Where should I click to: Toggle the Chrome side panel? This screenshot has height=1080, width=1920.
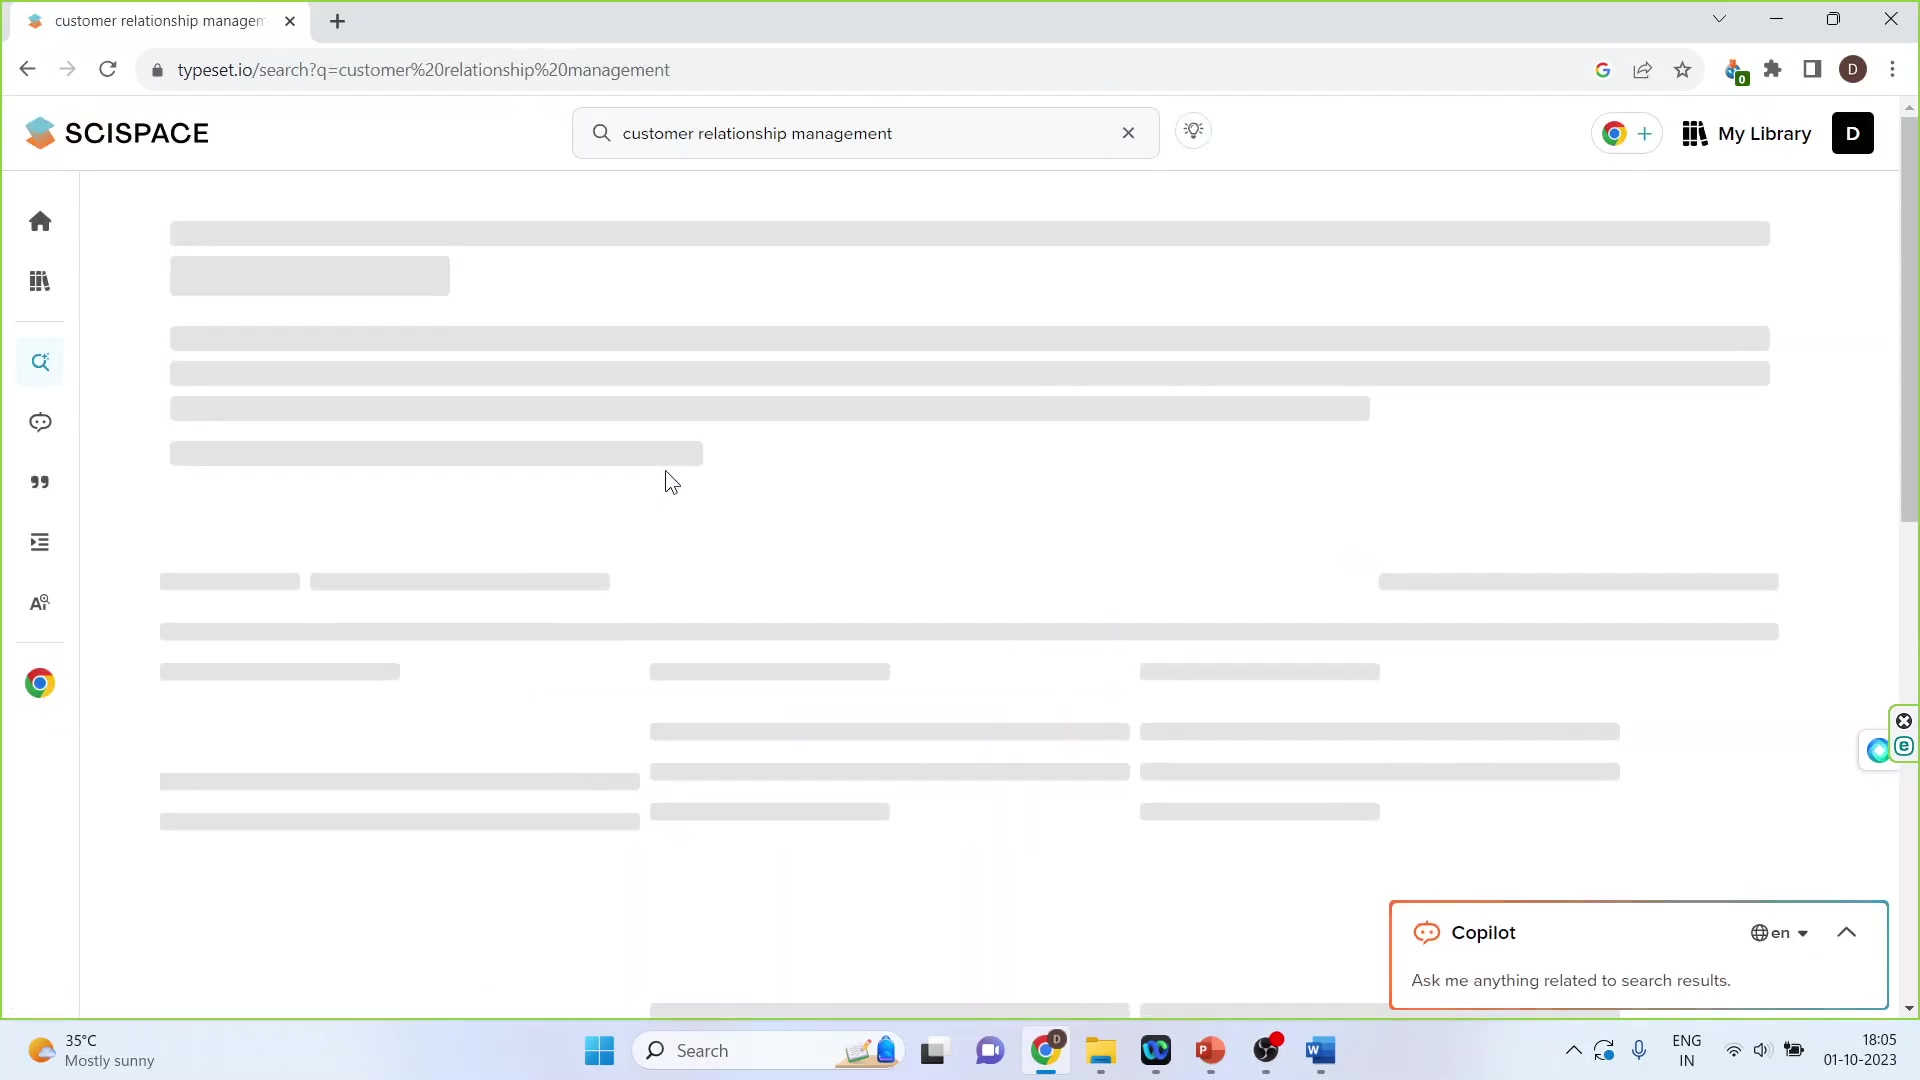coord(1813,69)
